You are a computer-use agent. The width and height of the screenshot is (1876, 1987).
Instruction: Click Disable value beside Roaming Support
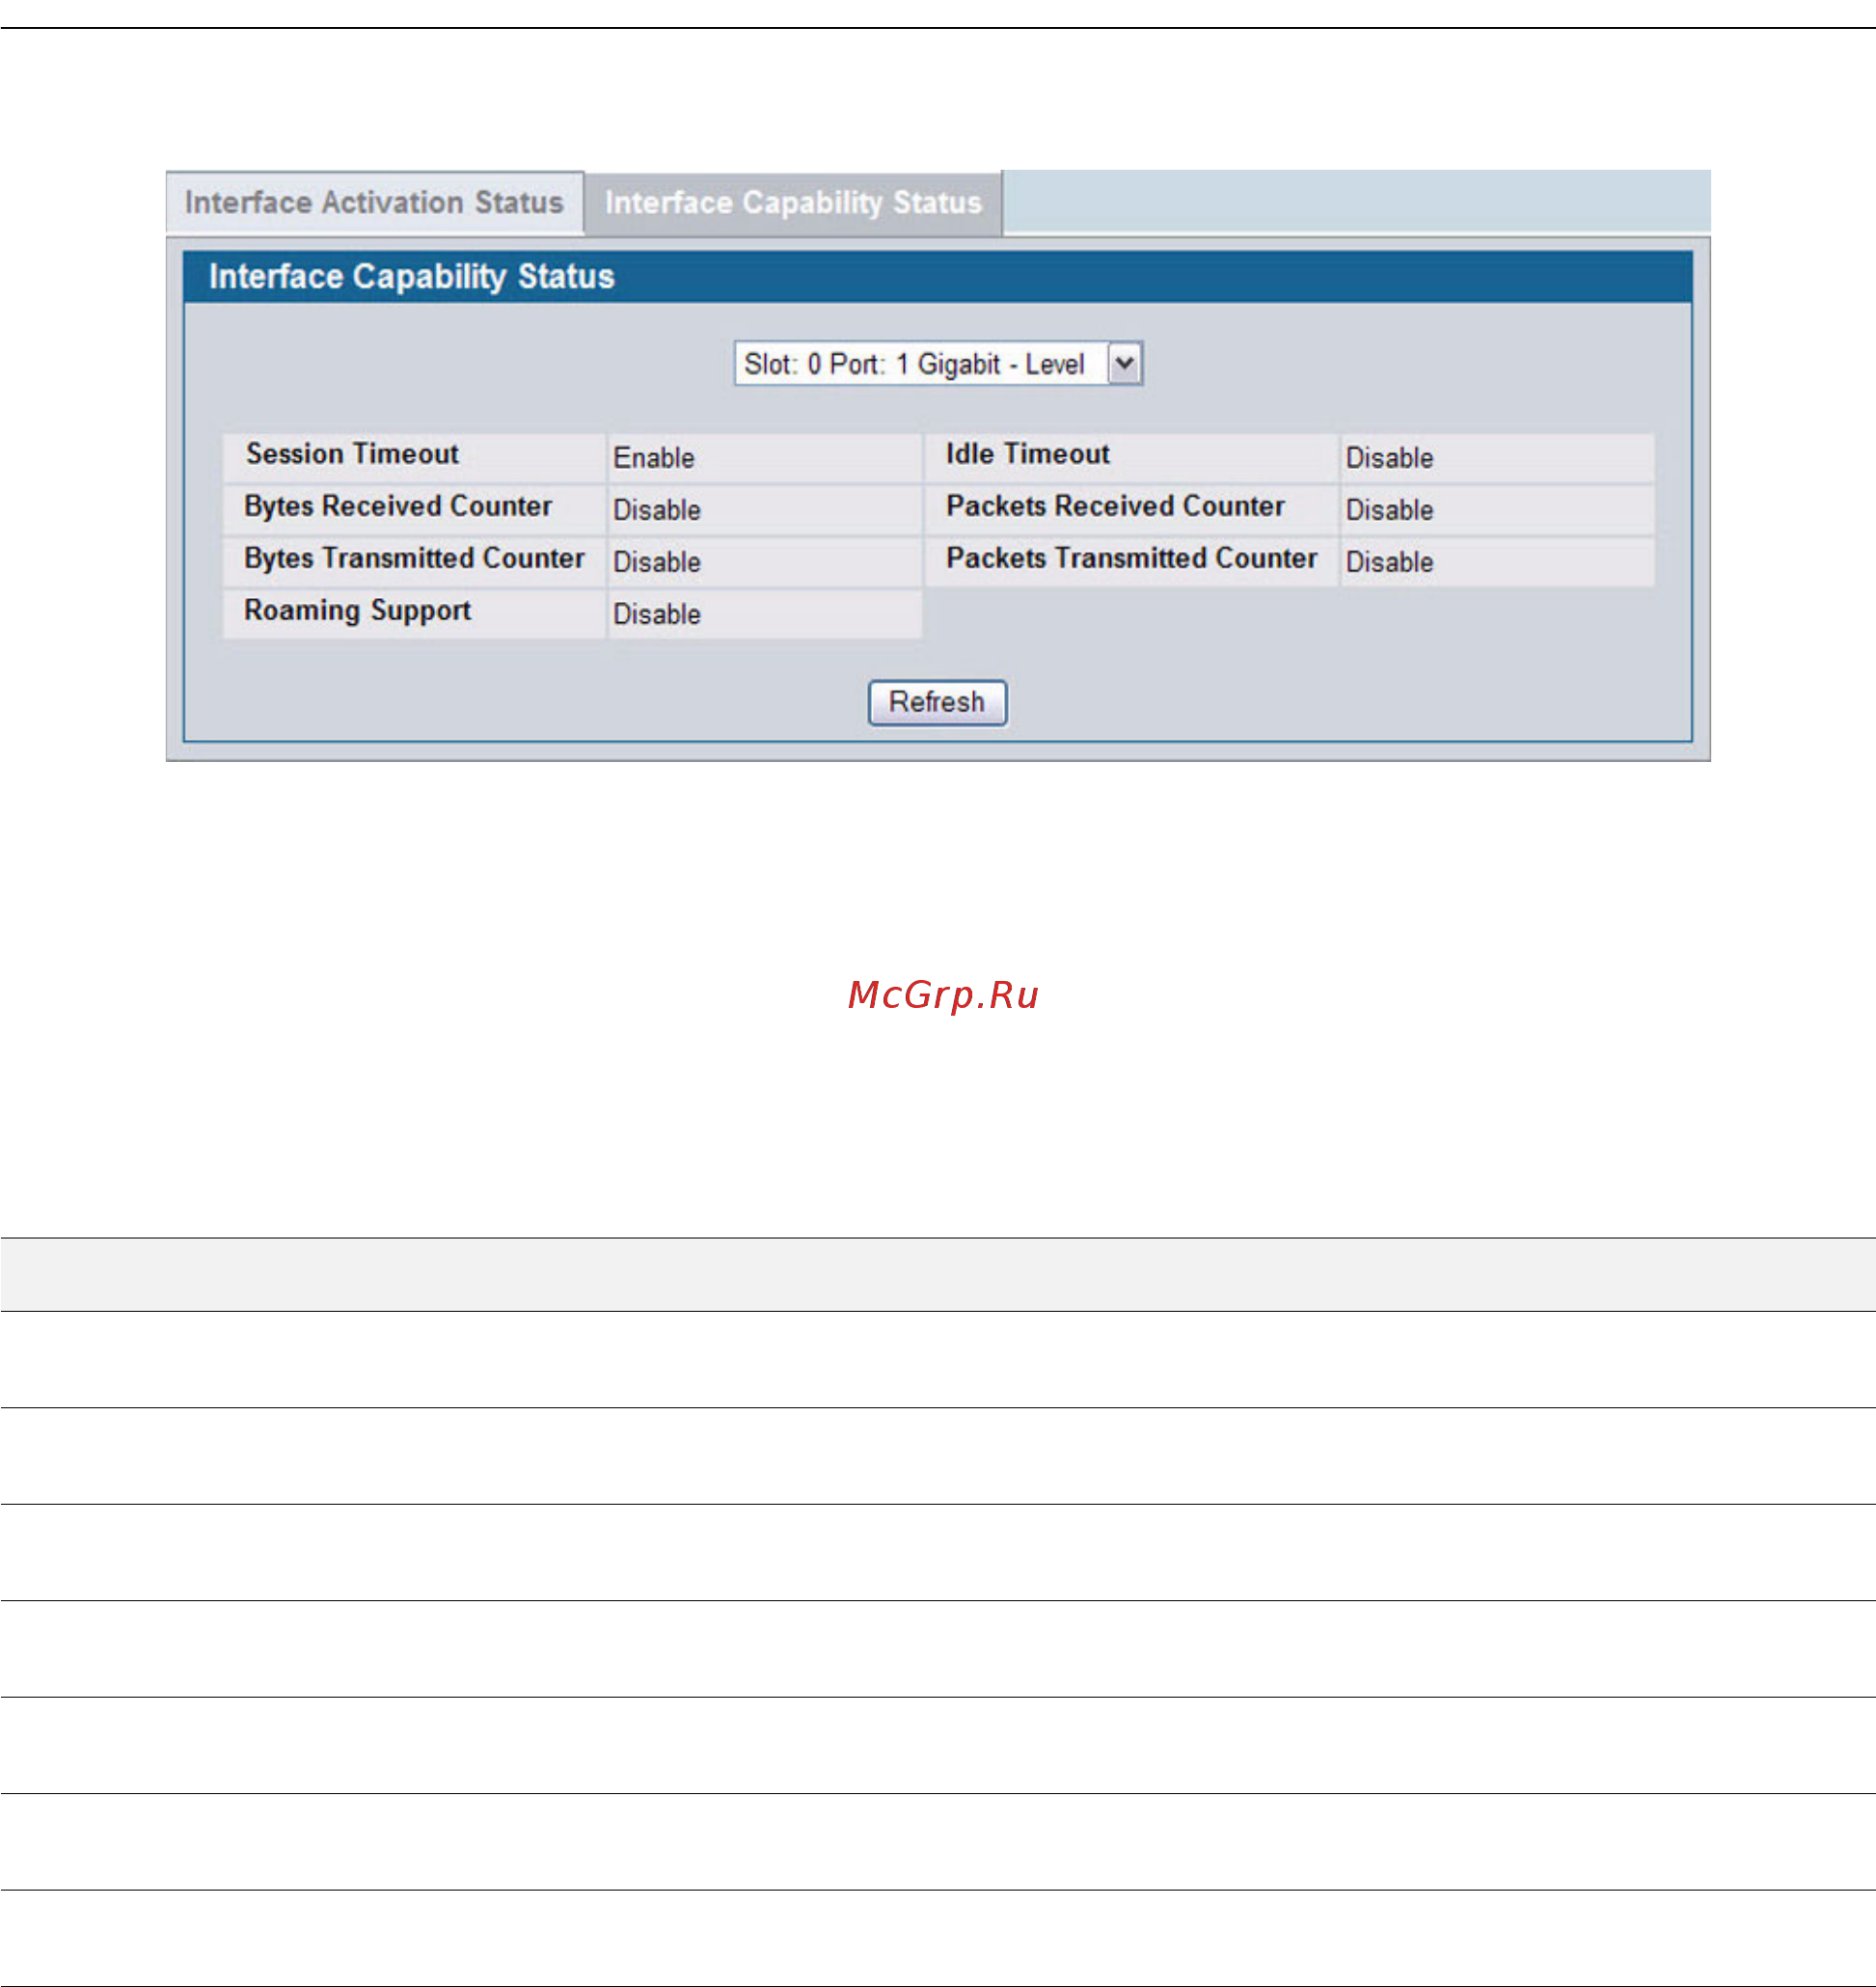click(x=657, y=614)
